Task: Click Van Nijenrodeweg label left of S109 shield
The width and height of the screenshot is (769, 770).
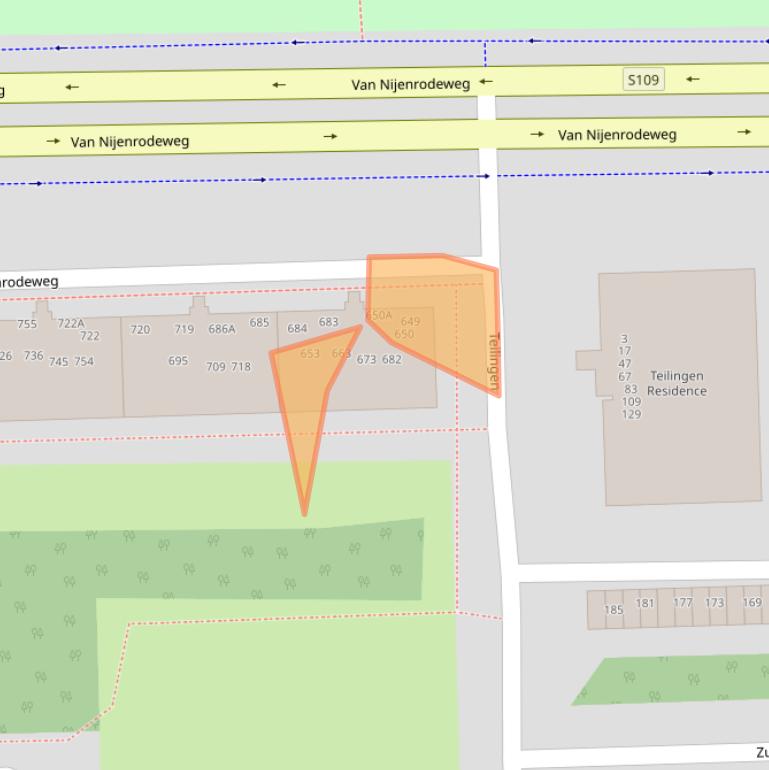Action: click(410, 85)
